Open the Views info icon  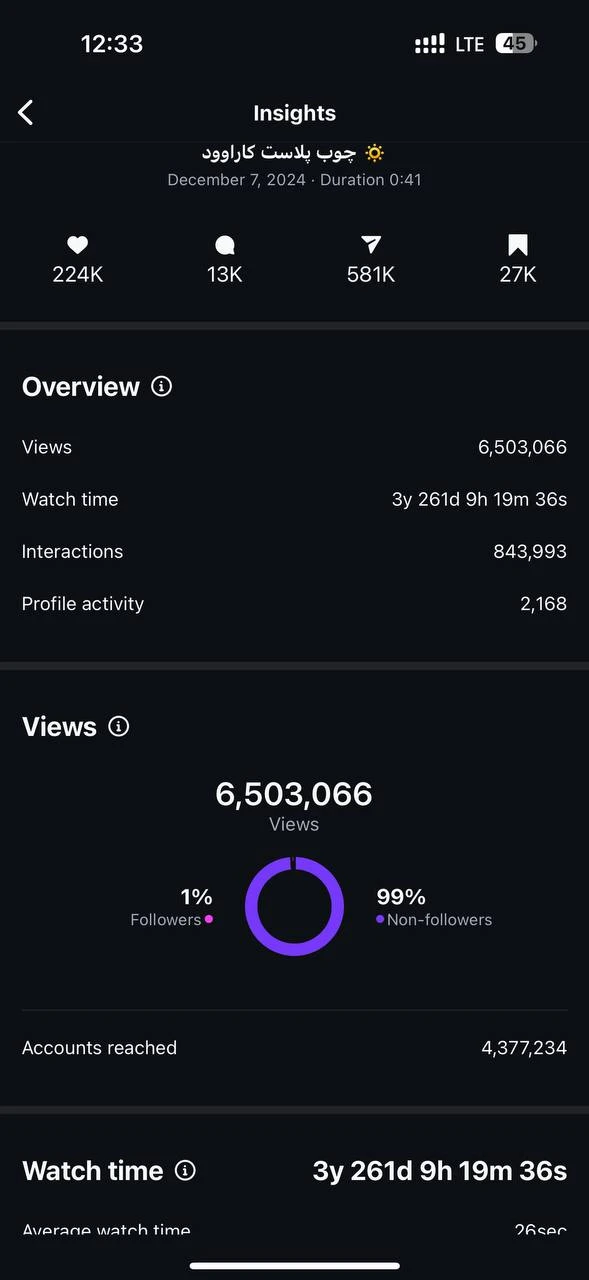point(119,726)
